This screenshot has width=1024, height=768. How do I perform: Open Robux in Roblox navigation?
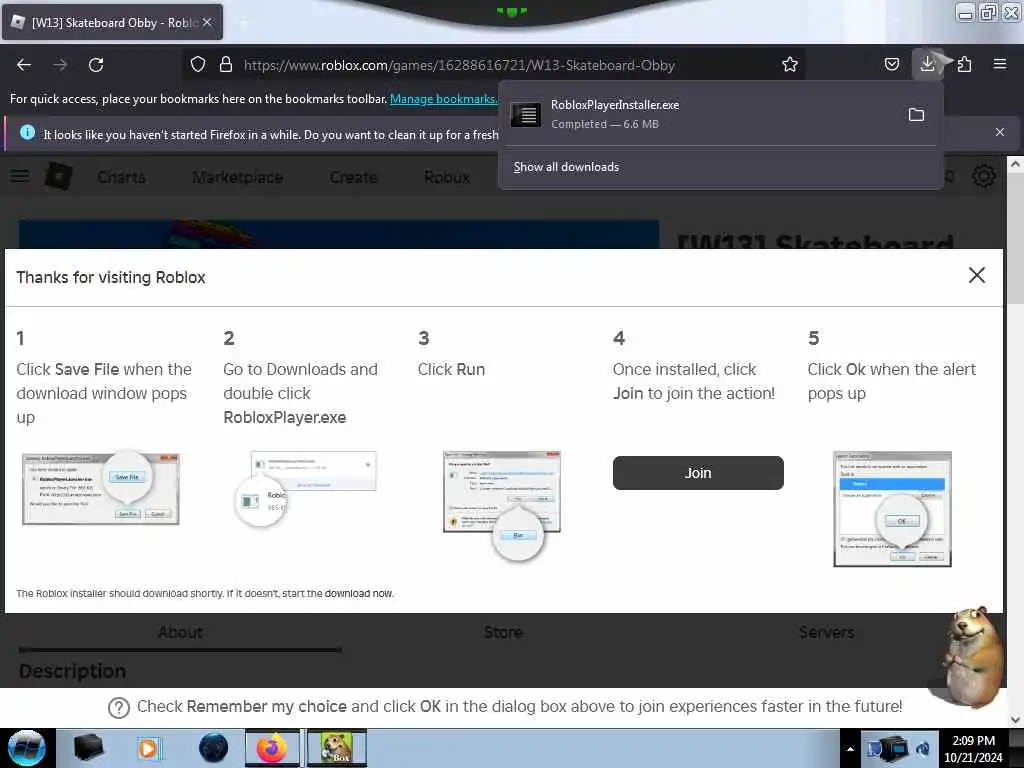(447, 177)
